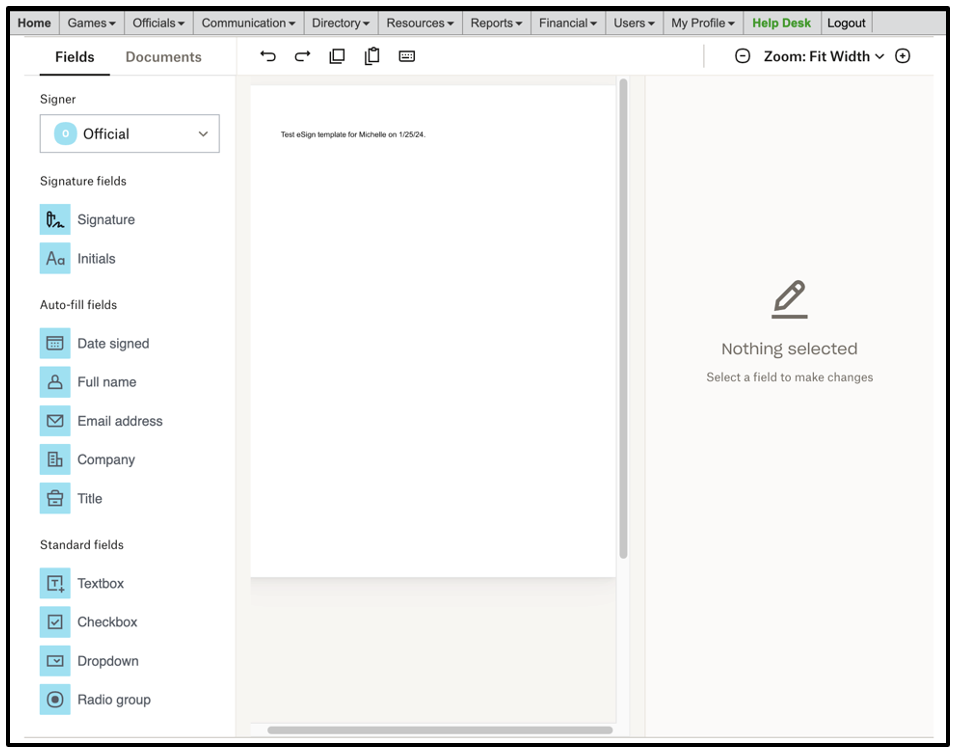Select the Initials field icon
This screenshot has height=756, width=958.
(55, 259)
